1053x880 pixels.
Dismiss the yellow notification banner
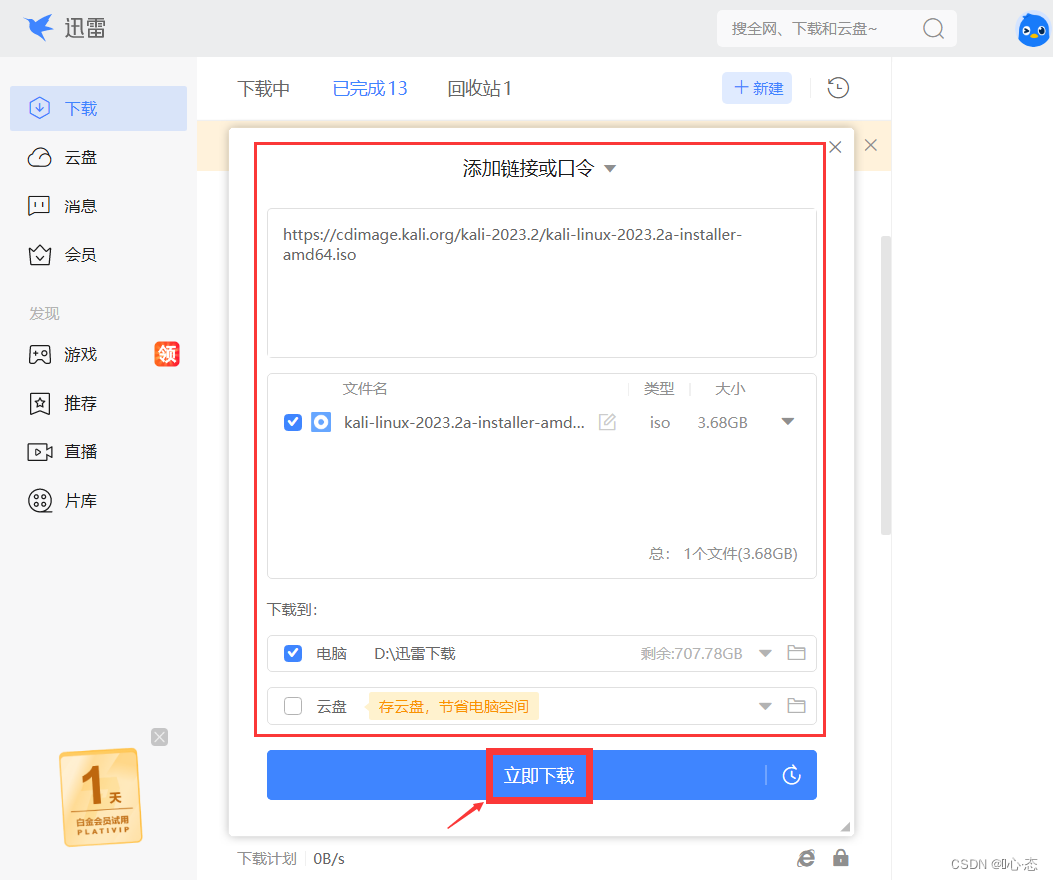click(871, 145)
